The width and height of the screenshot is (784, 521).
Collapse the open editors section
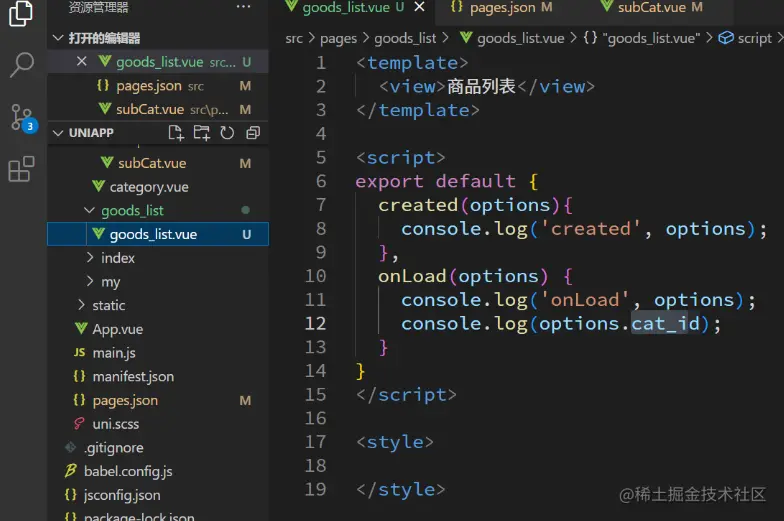point(58,38)
